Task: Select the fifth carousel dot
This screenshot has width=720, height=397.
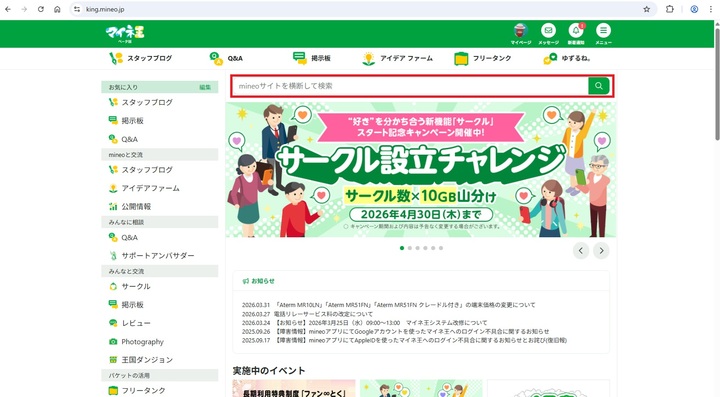Action: pyautogui.click(x=433, y=248)
